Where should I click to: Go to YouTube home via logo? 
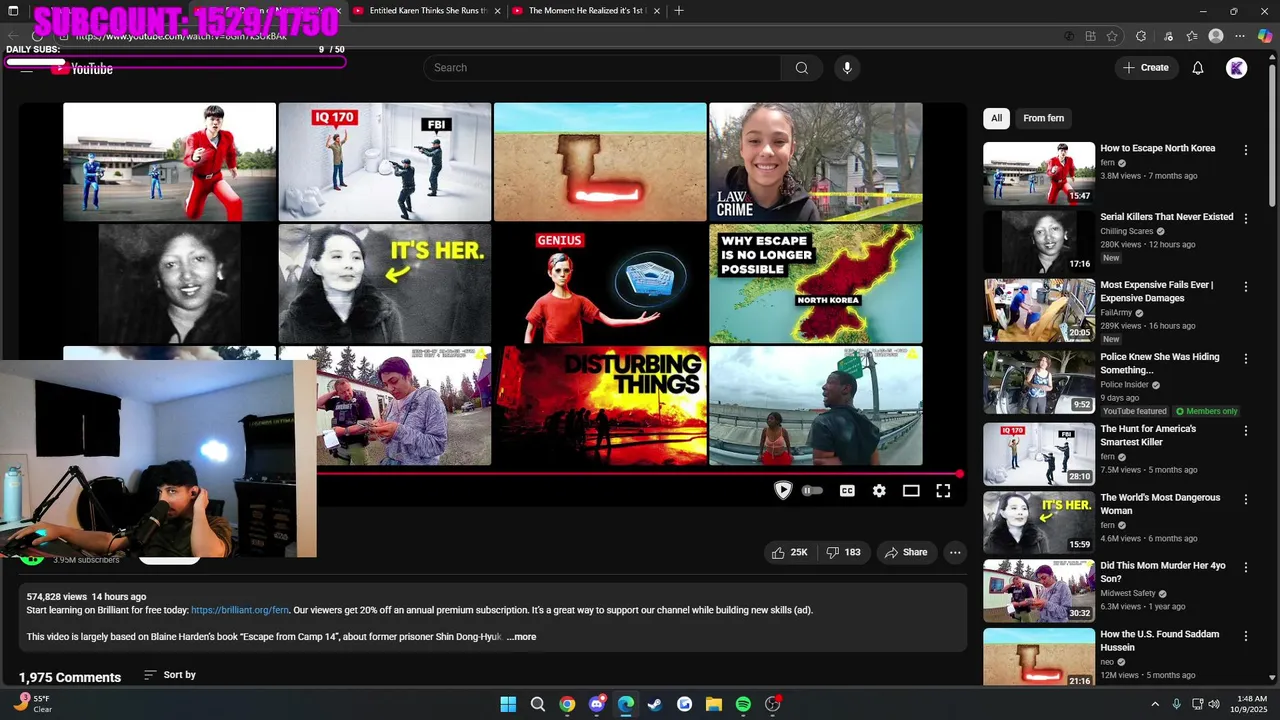tap(83, 69)
